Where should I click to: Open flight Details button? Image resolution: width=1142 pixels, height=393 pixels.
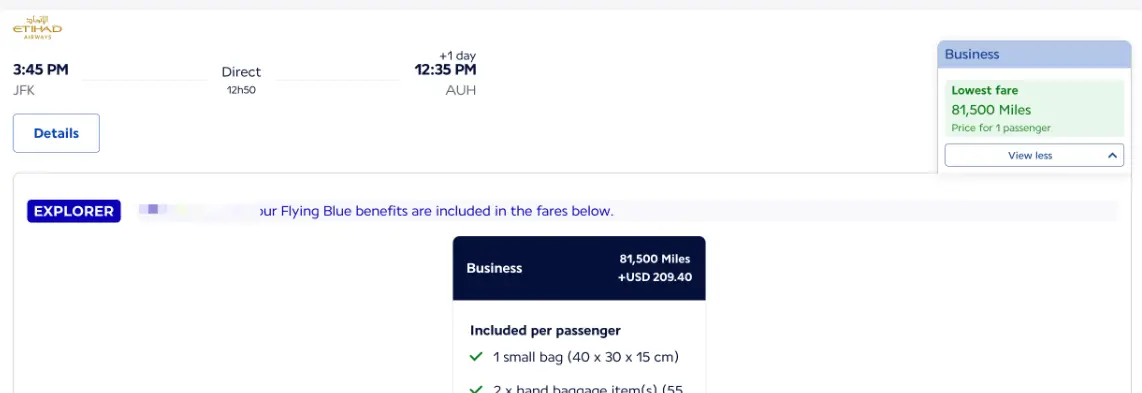[56, 133]
